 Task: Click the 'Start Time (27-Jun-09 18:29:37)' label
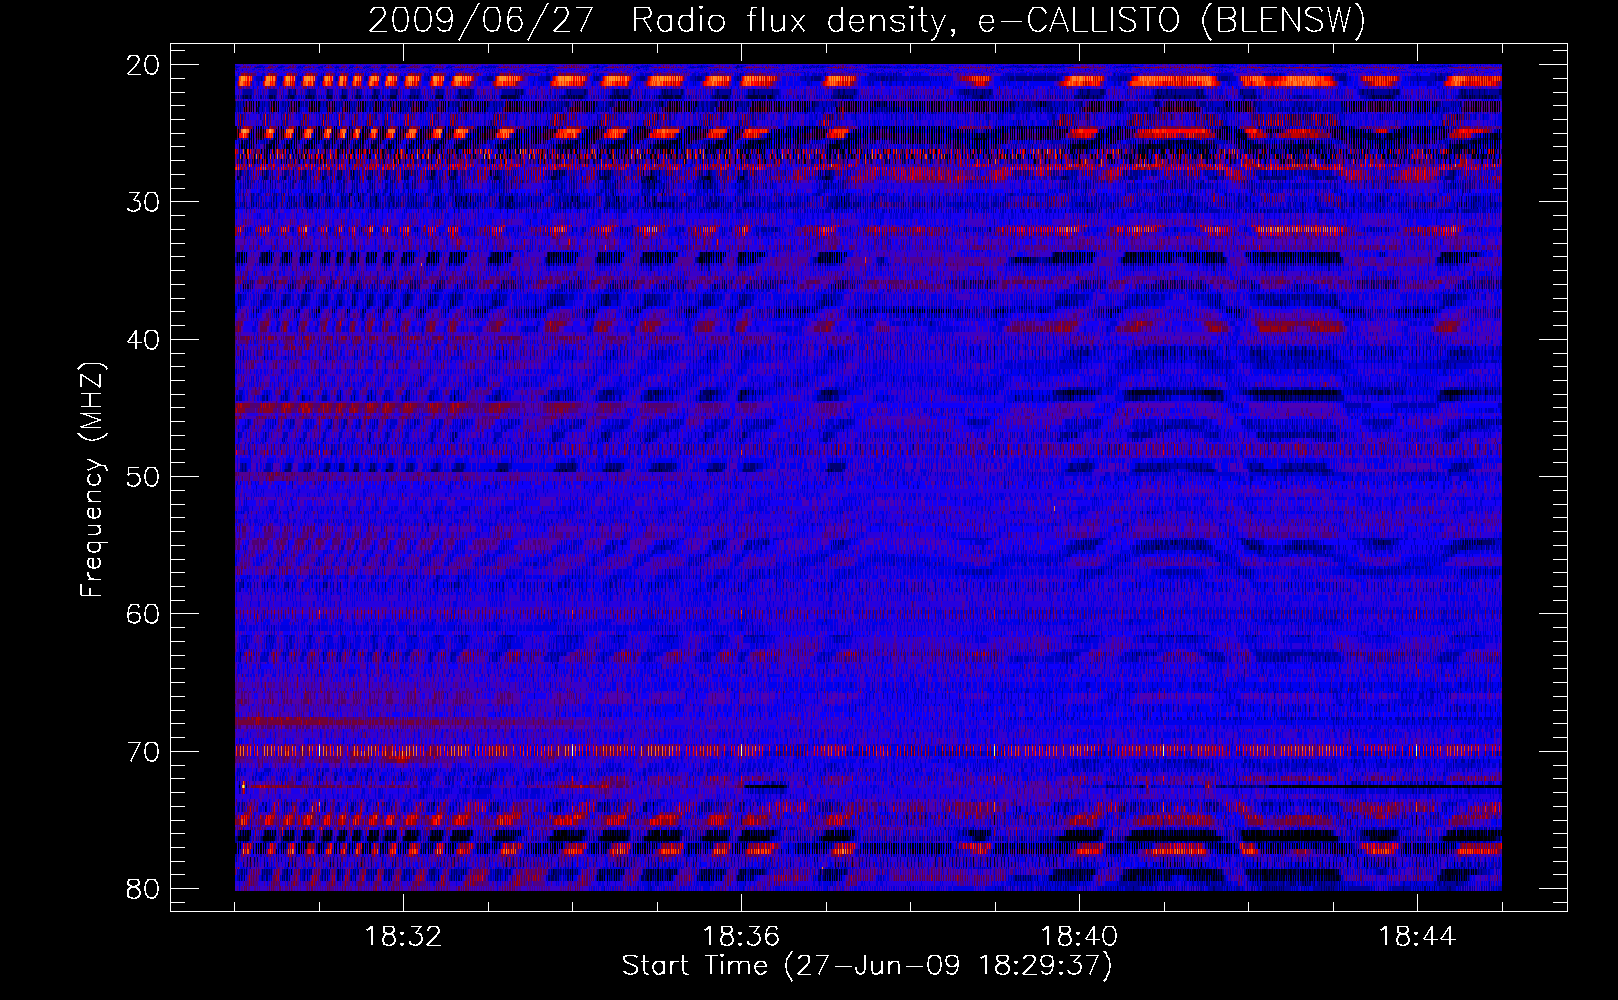(867, 966)
